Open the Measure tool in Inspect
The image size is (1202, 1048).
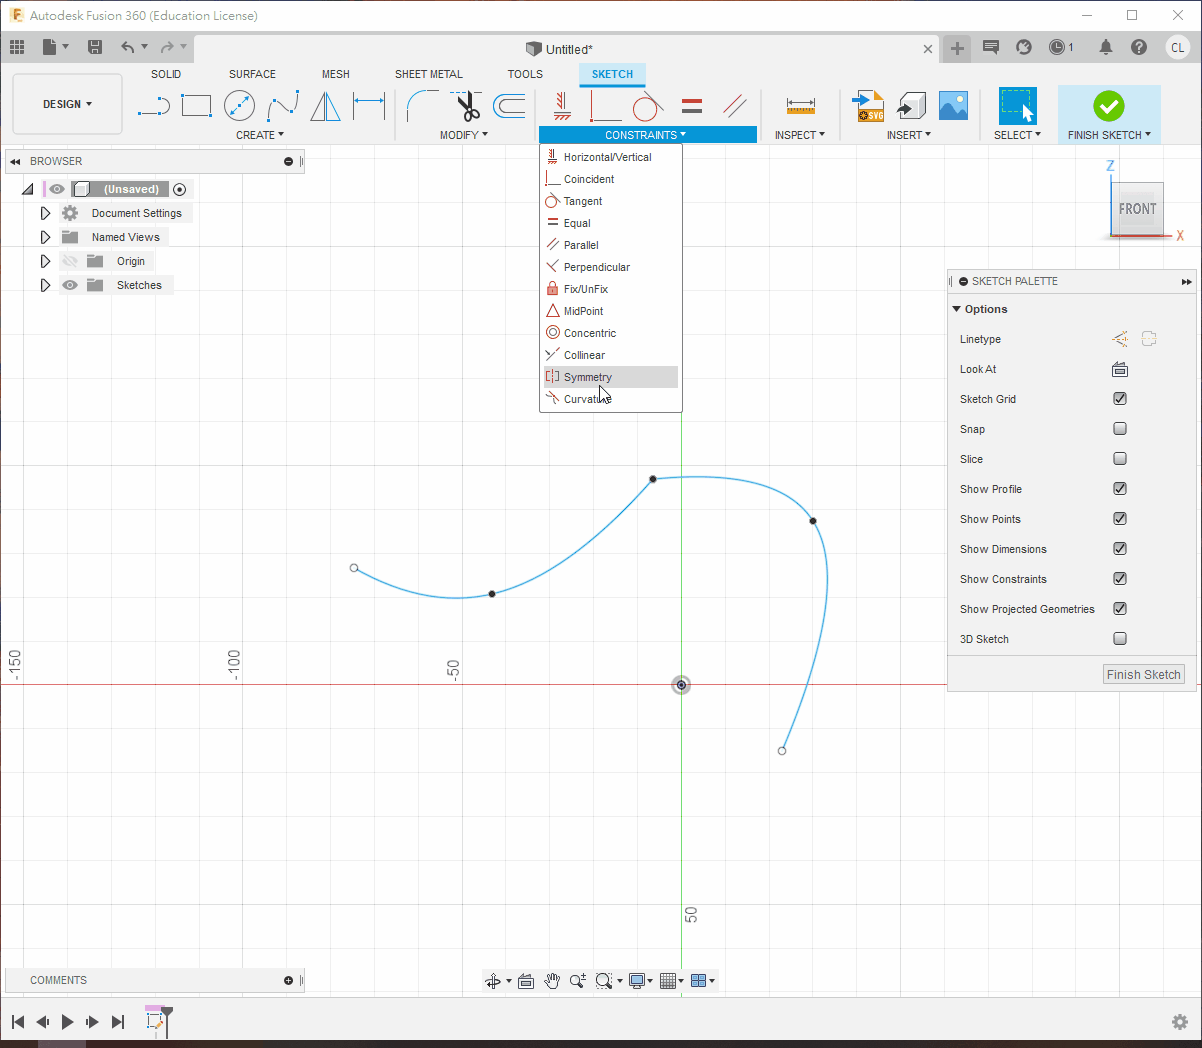(x=800, y=106)
